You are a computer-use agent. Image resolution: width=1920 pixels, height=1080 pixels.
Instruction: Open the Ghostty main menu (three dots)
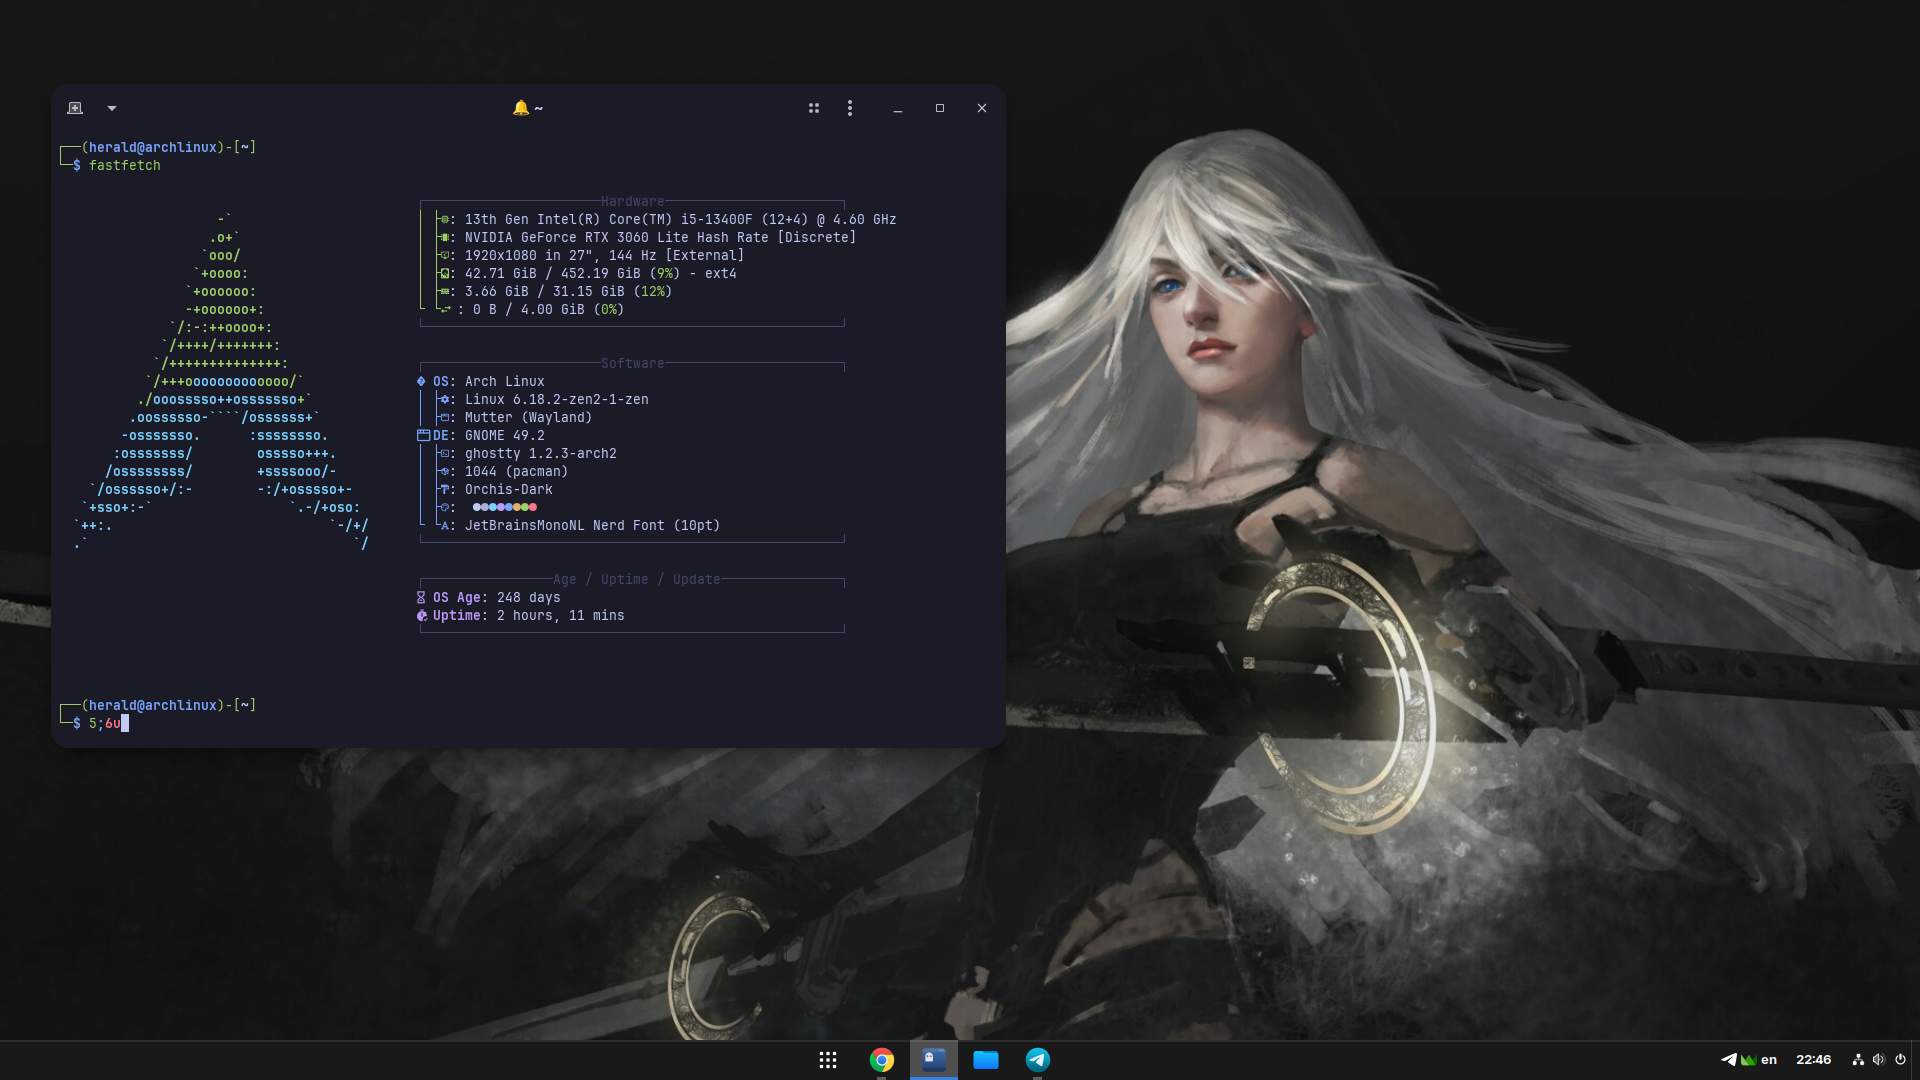(850, 108)
